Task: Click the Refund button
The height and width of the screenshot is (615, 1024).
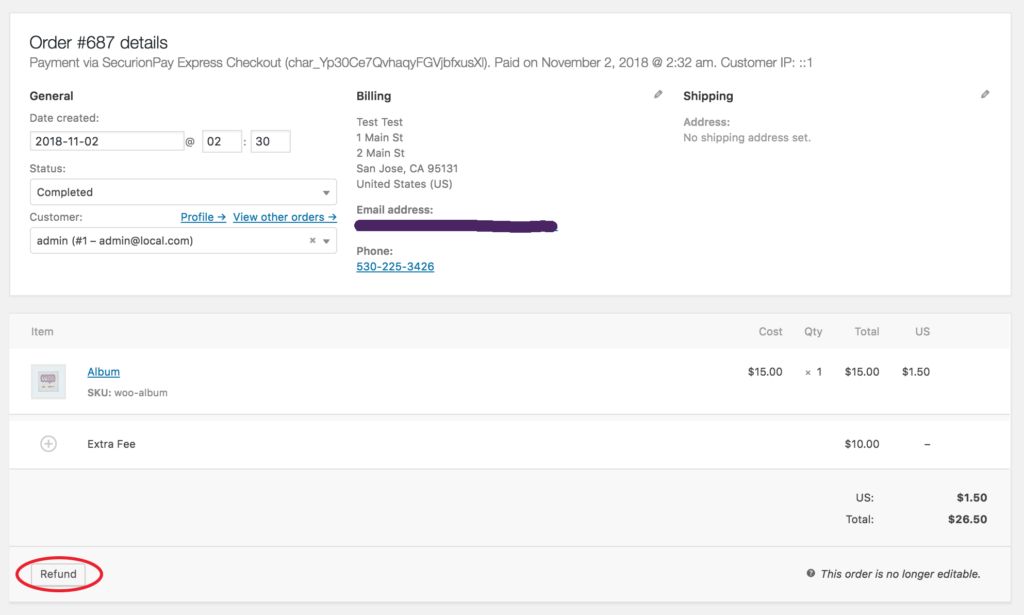Action: point(58,574)
